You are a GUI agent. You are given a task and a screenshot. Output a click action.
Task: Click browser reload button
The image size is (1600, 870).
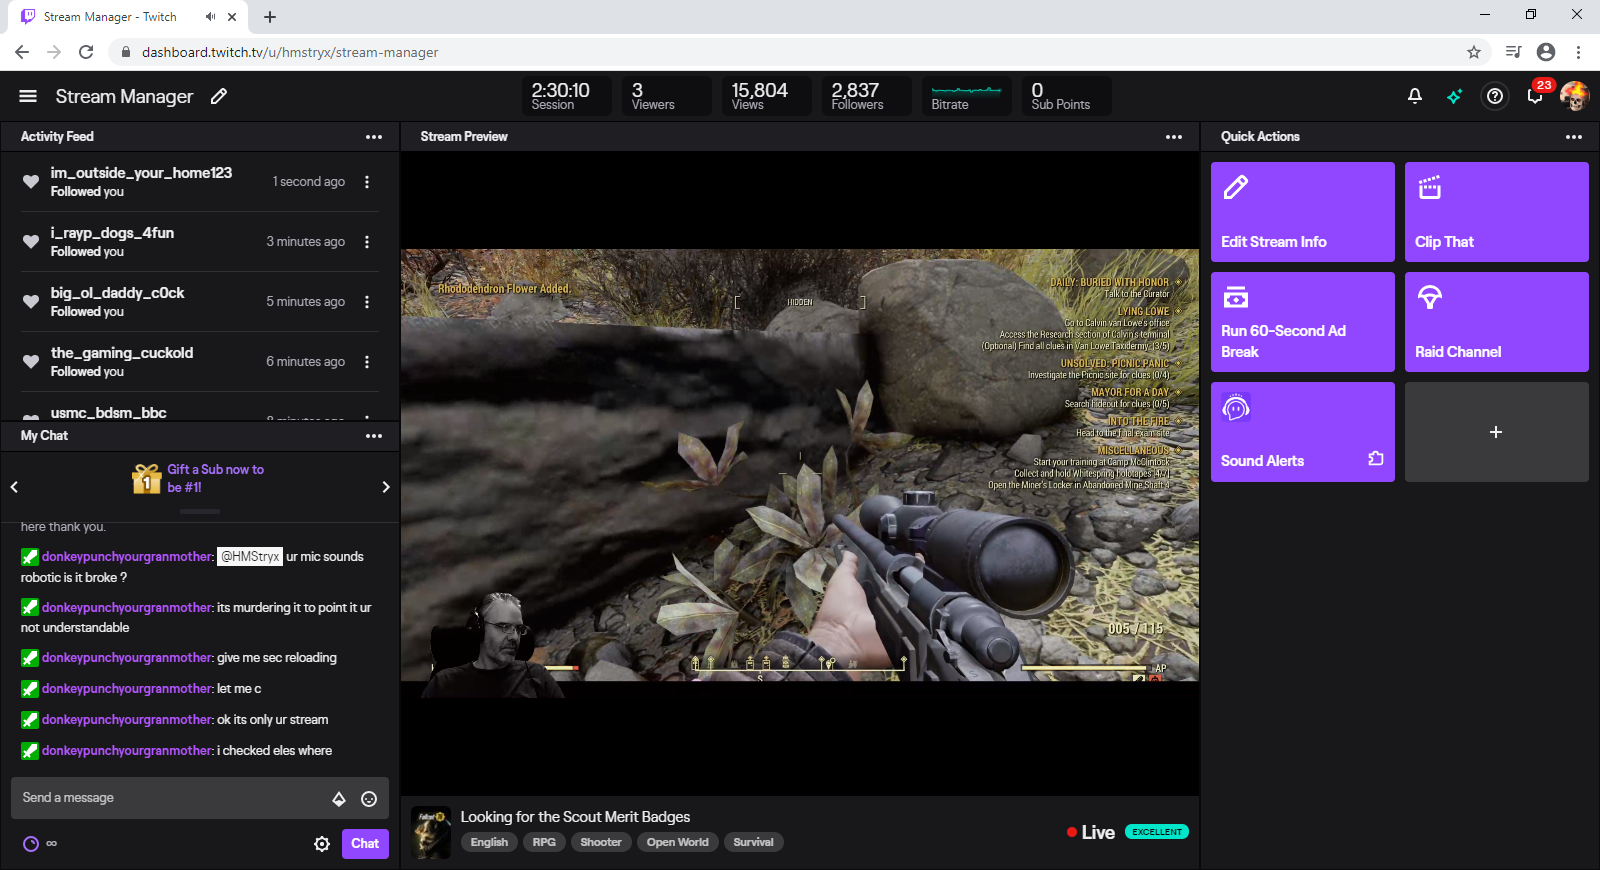coord(86,52)
